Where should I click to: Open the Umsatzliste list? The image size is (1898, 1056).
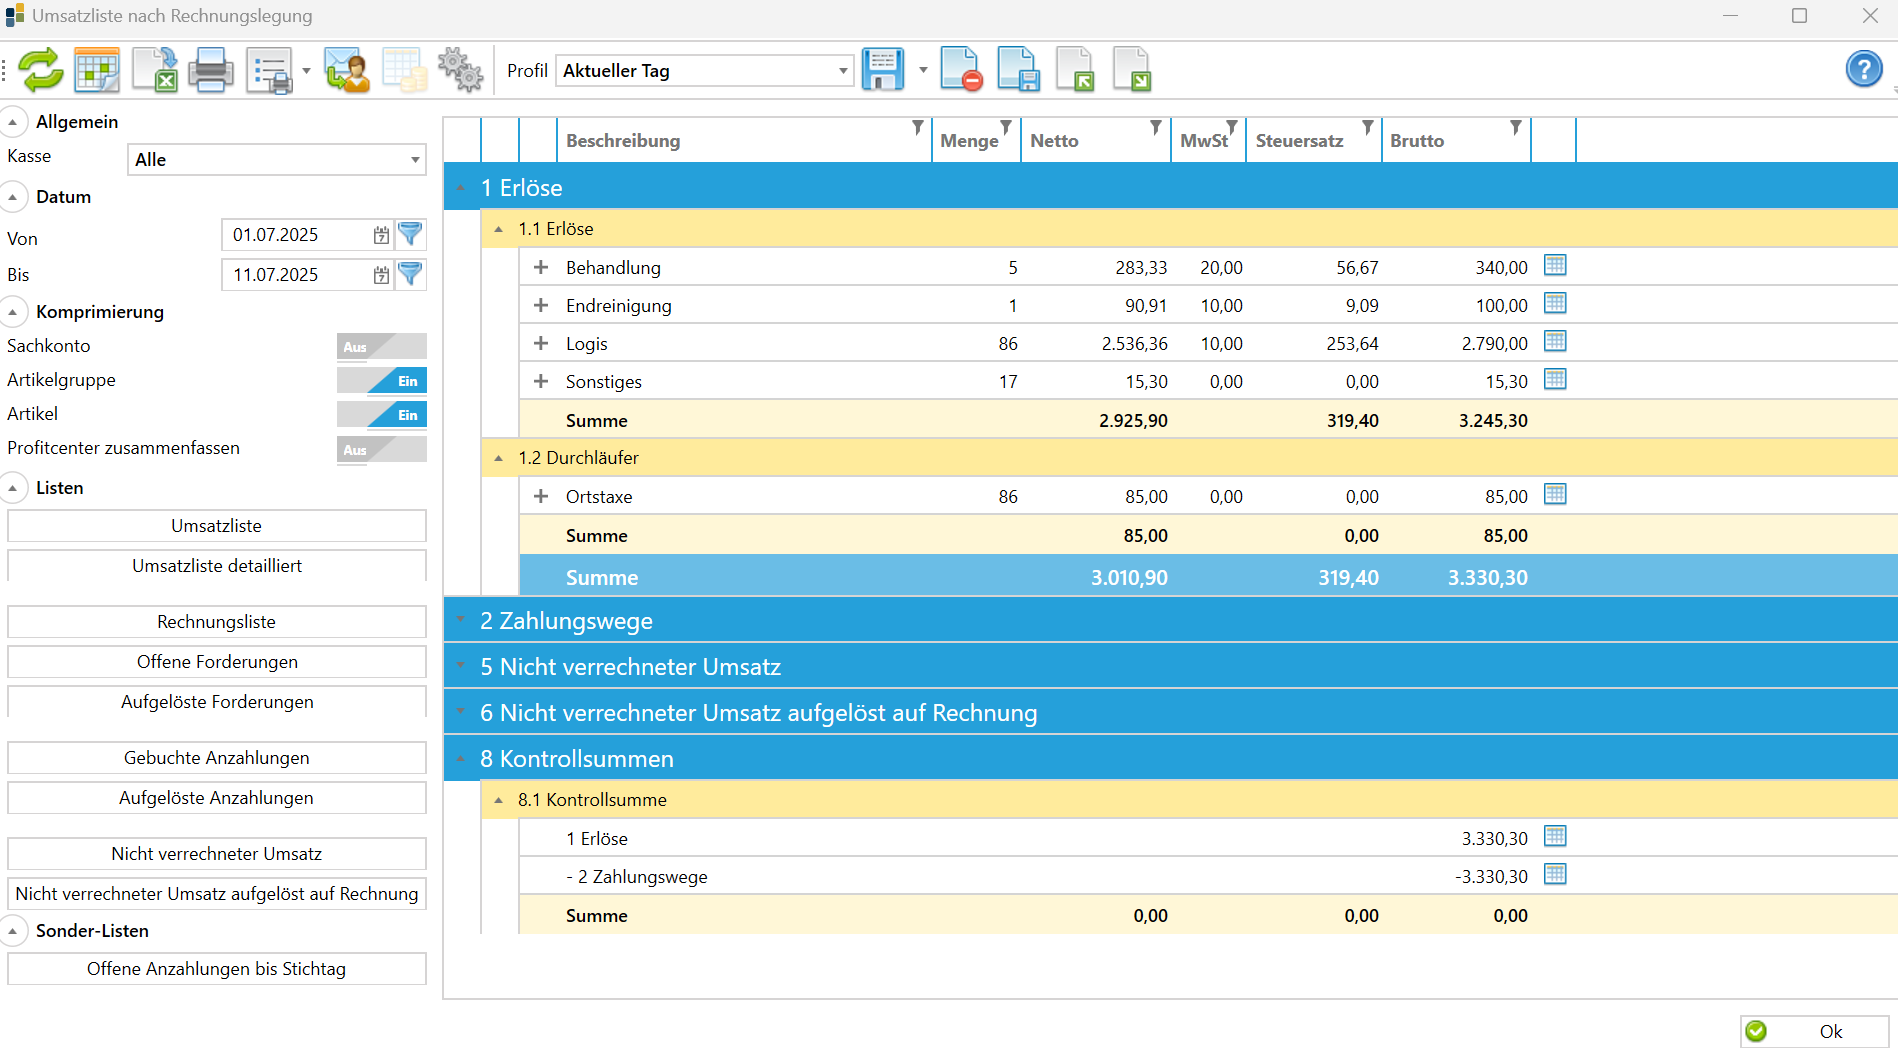pyautogui.click(x=217, y=526)
